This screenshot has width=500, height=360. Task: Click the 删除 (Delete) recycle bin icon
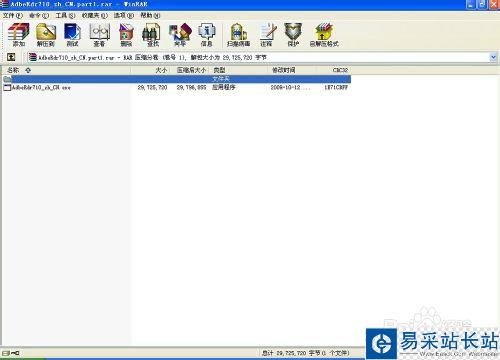126,35
